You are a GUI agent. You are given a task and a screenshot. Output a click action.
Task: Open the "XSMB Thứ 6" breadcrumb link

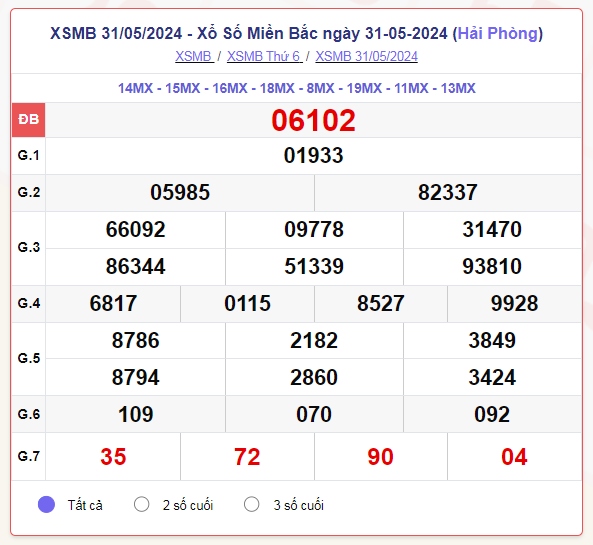pos(264,56)
